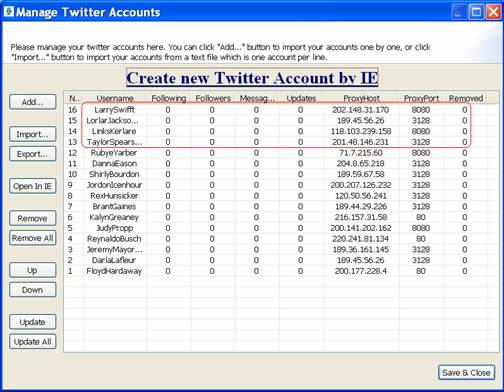504x392 pixels.
Task: Select the RexHunsicker username
Action: point(114,196)
